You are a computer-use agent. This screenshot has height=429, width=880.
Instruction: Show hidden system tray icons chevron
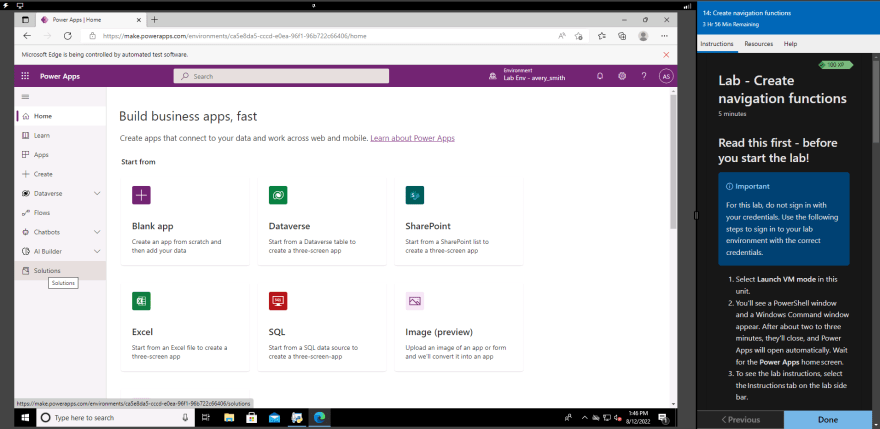coord(586,417)
